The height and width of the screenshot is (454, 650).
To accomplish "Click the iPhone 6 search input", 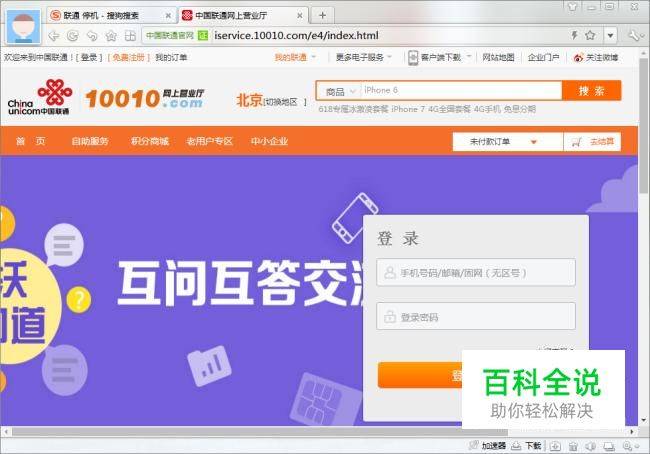I will pyautogui.click(x=461, y=90).
